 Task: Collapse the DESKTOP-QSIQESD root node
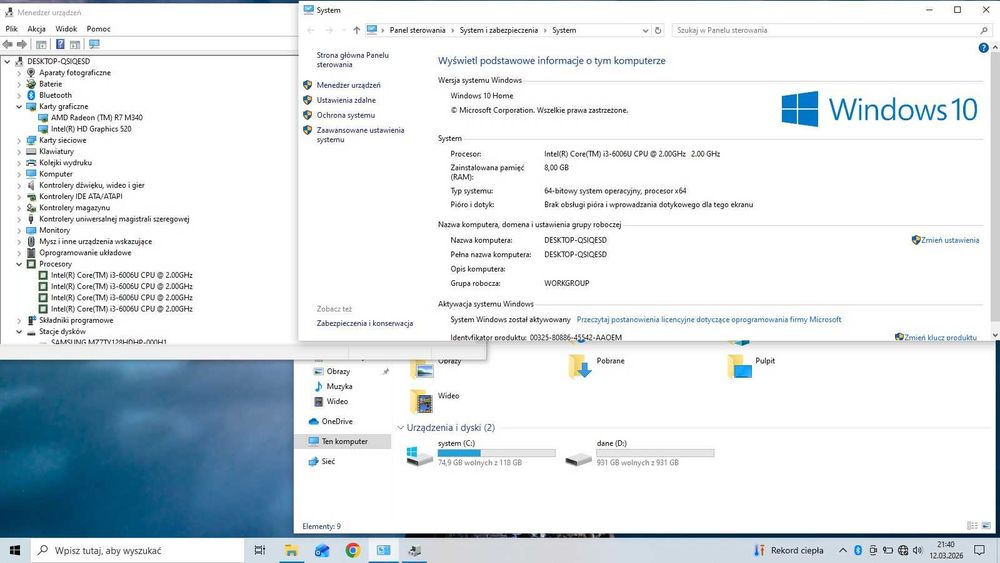[7, 62]
